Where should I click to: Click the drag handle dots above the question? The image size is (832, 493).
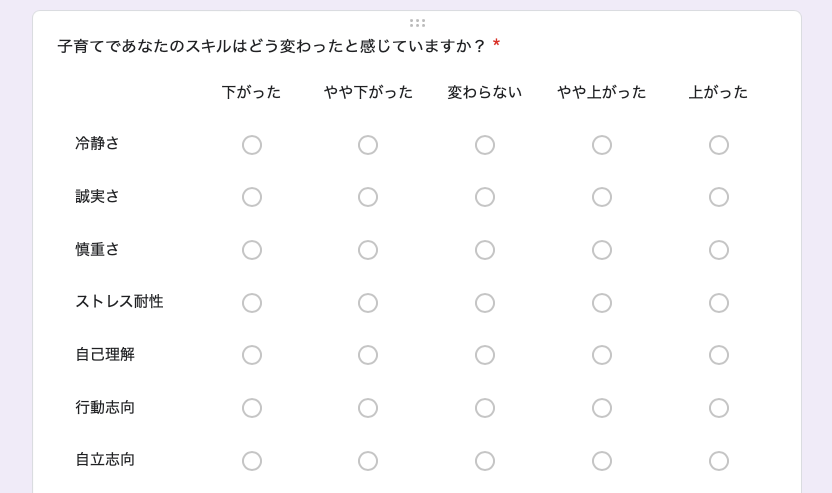click(417, 22)
